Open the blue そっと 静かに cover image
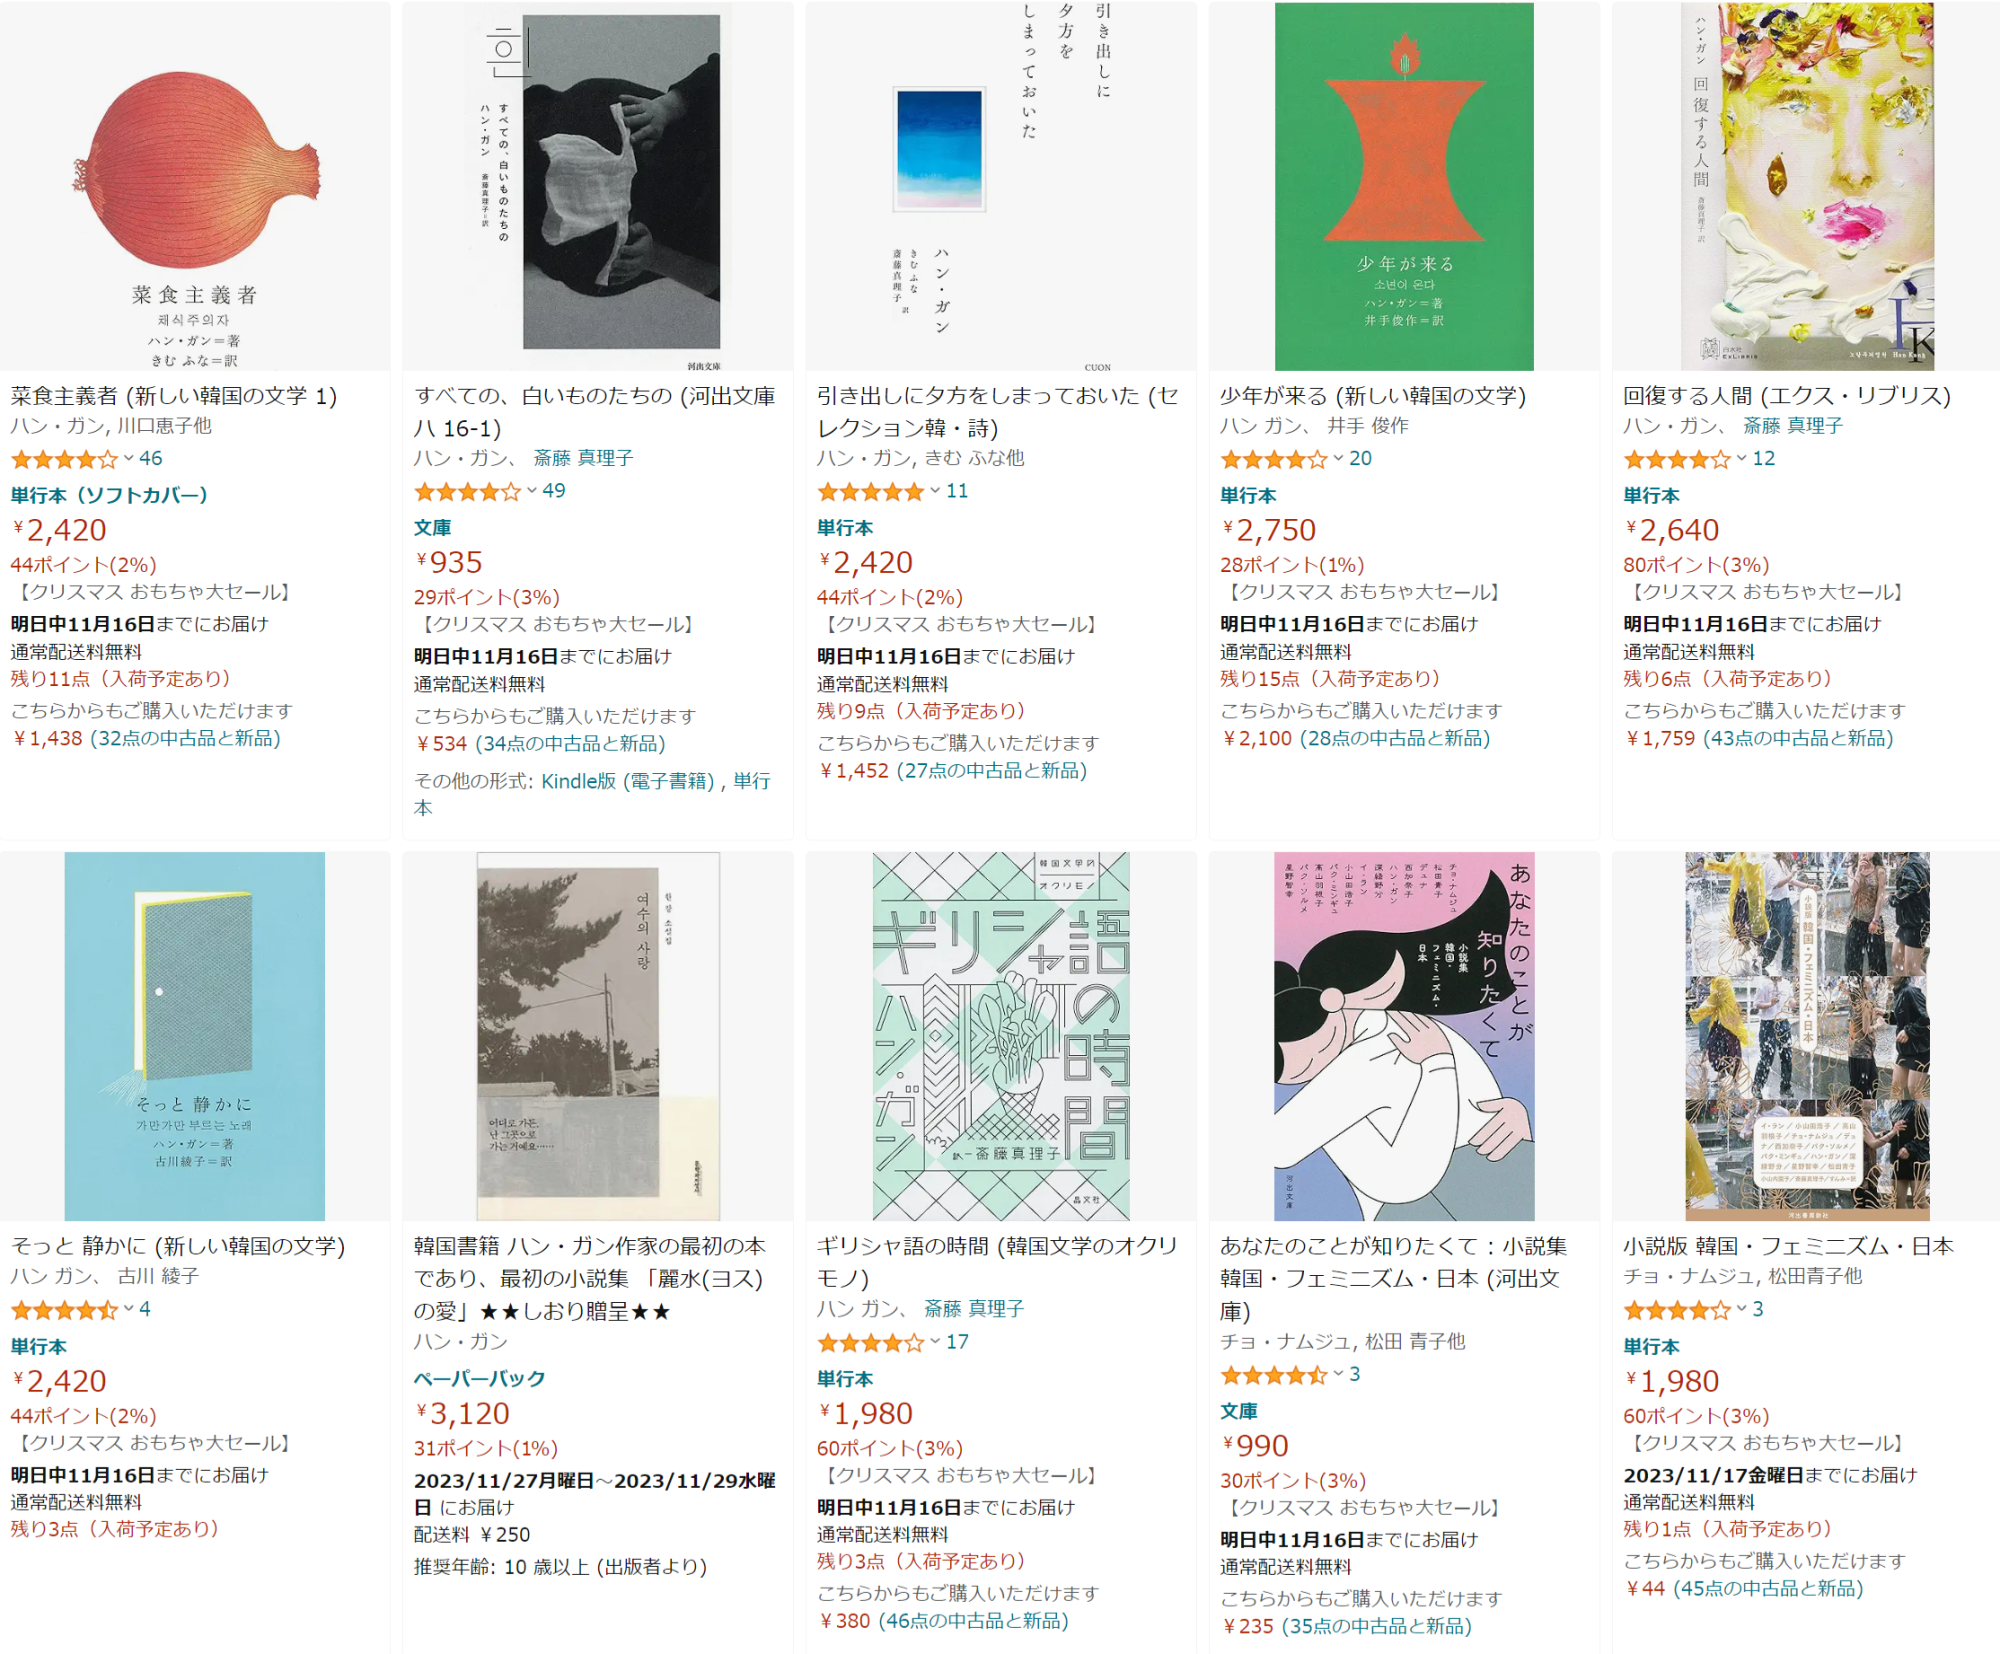Image resolution: width=2000 pixels, height=1654 pixels. click(x=195, y=1036)
